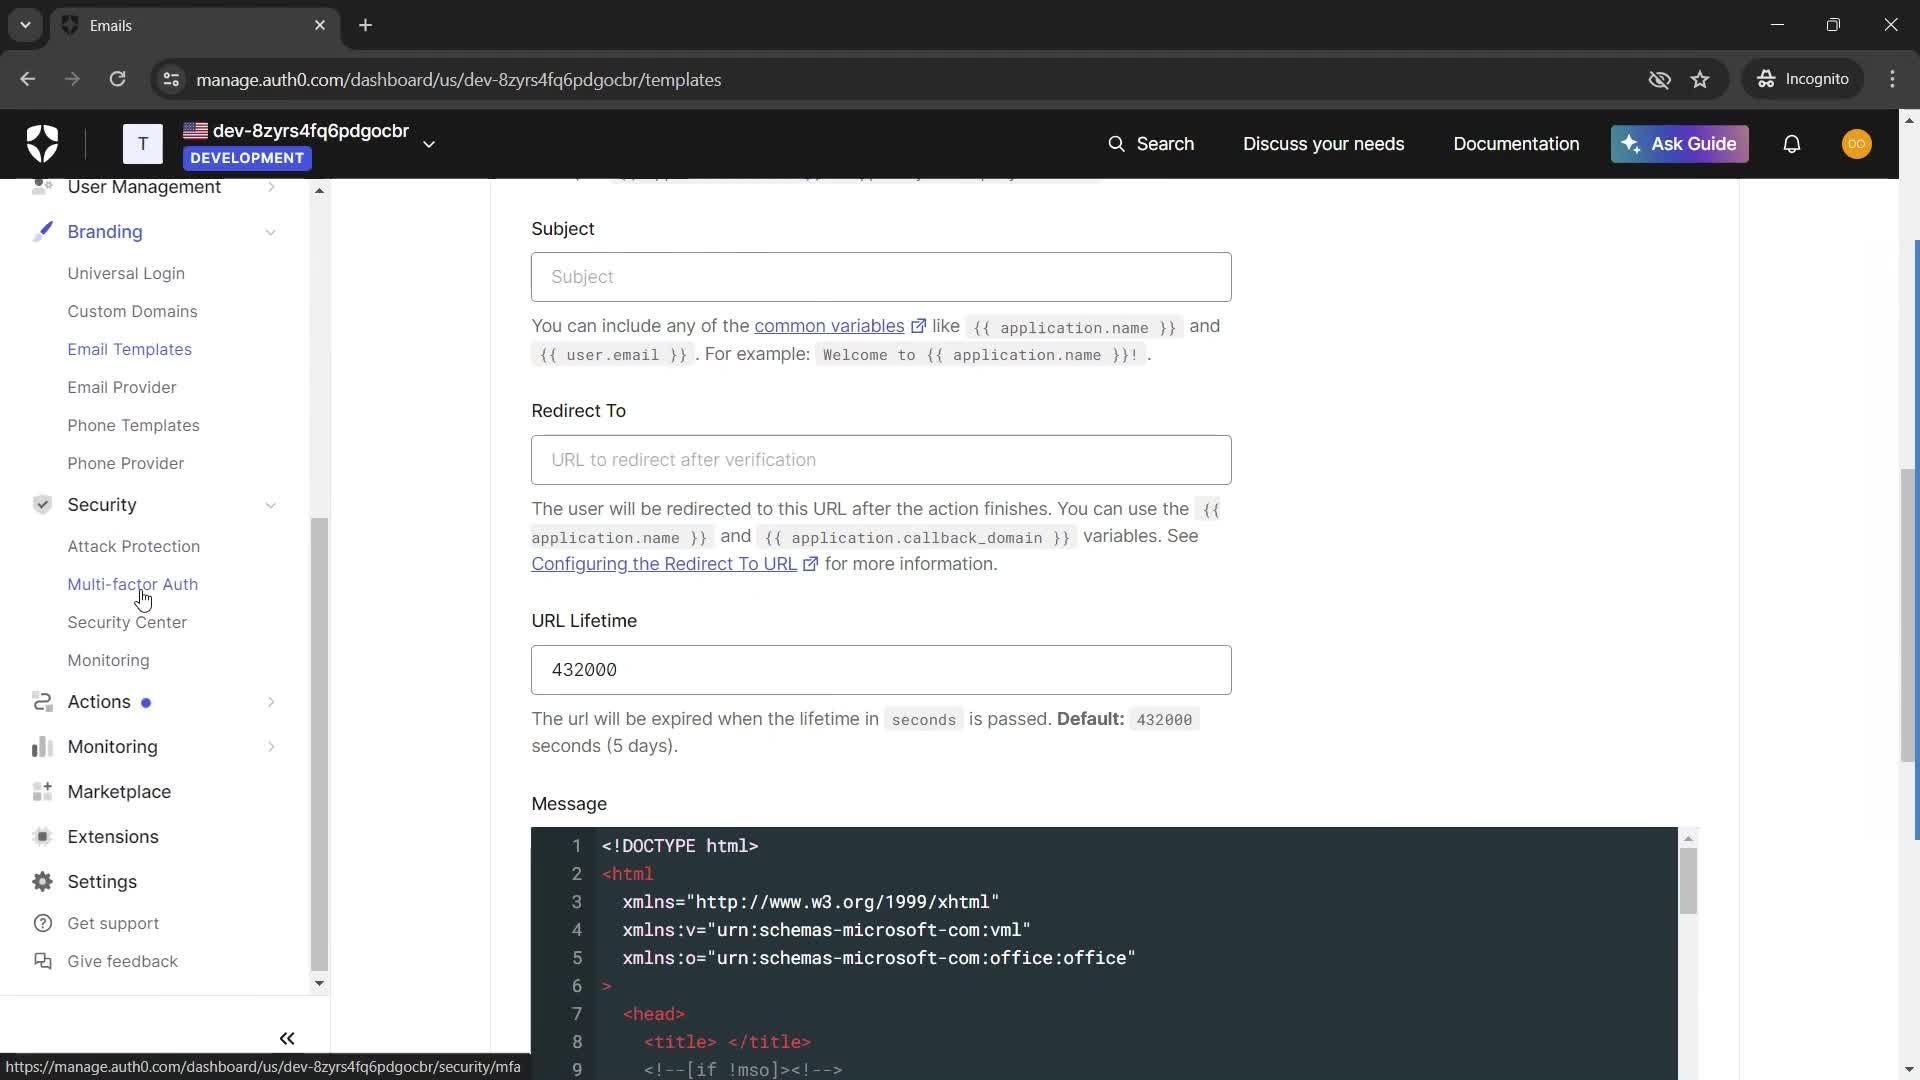Image resolution: width=1920 pixels, height=1080 pixels.
Task: Click the Auth0 shield logo
Action: coord(42,144)
